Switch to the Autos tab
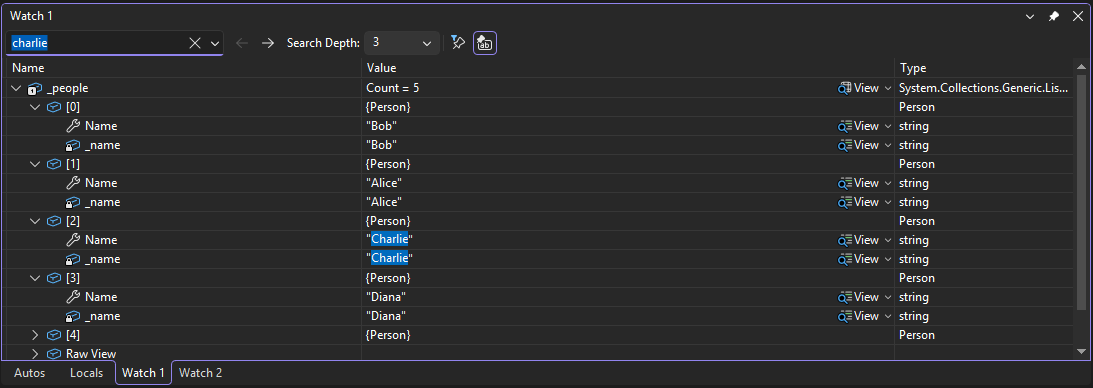The height and width of the screenshot is (388, 1093). [x=29, y=373]
